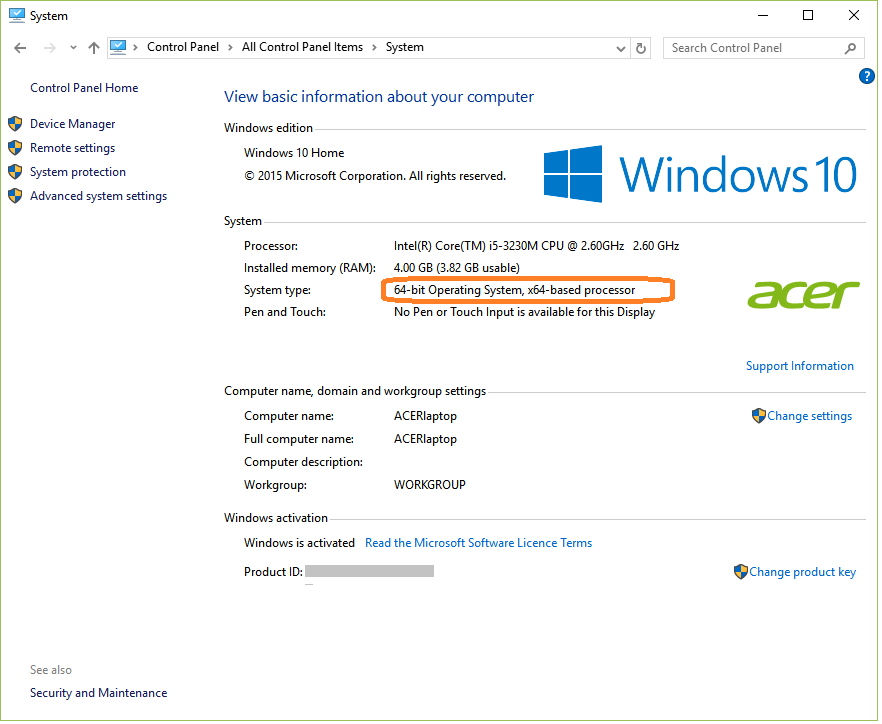Click the up-level arrow in address bar

[94, 48]
